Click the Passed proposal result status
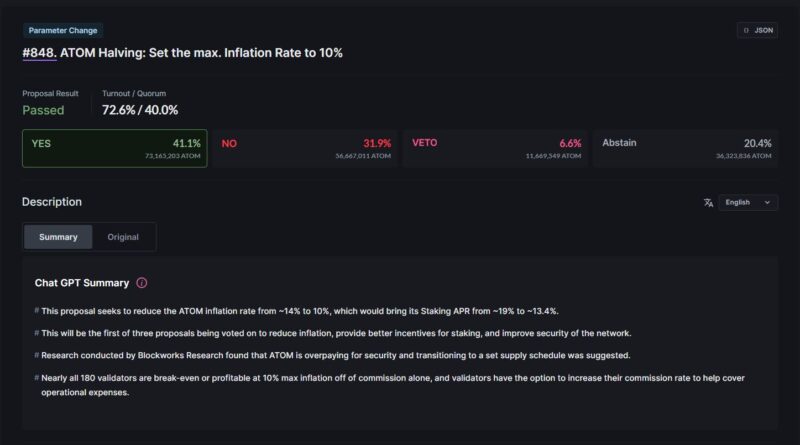Viewport: 800px width, 445px height. pyautogui.click(x=43, y=110)
